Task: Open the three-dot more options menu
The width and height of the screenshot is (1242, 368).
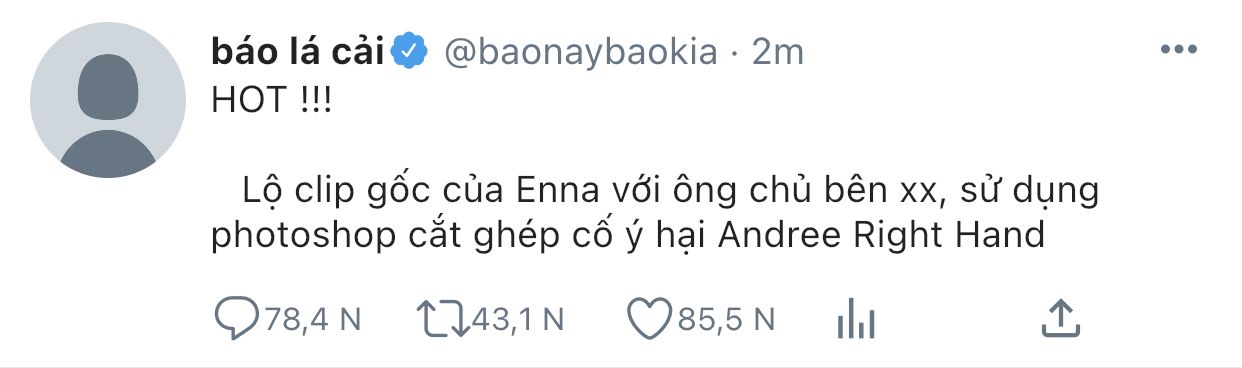Action: pyautogui.click(x=1178, y=50)
